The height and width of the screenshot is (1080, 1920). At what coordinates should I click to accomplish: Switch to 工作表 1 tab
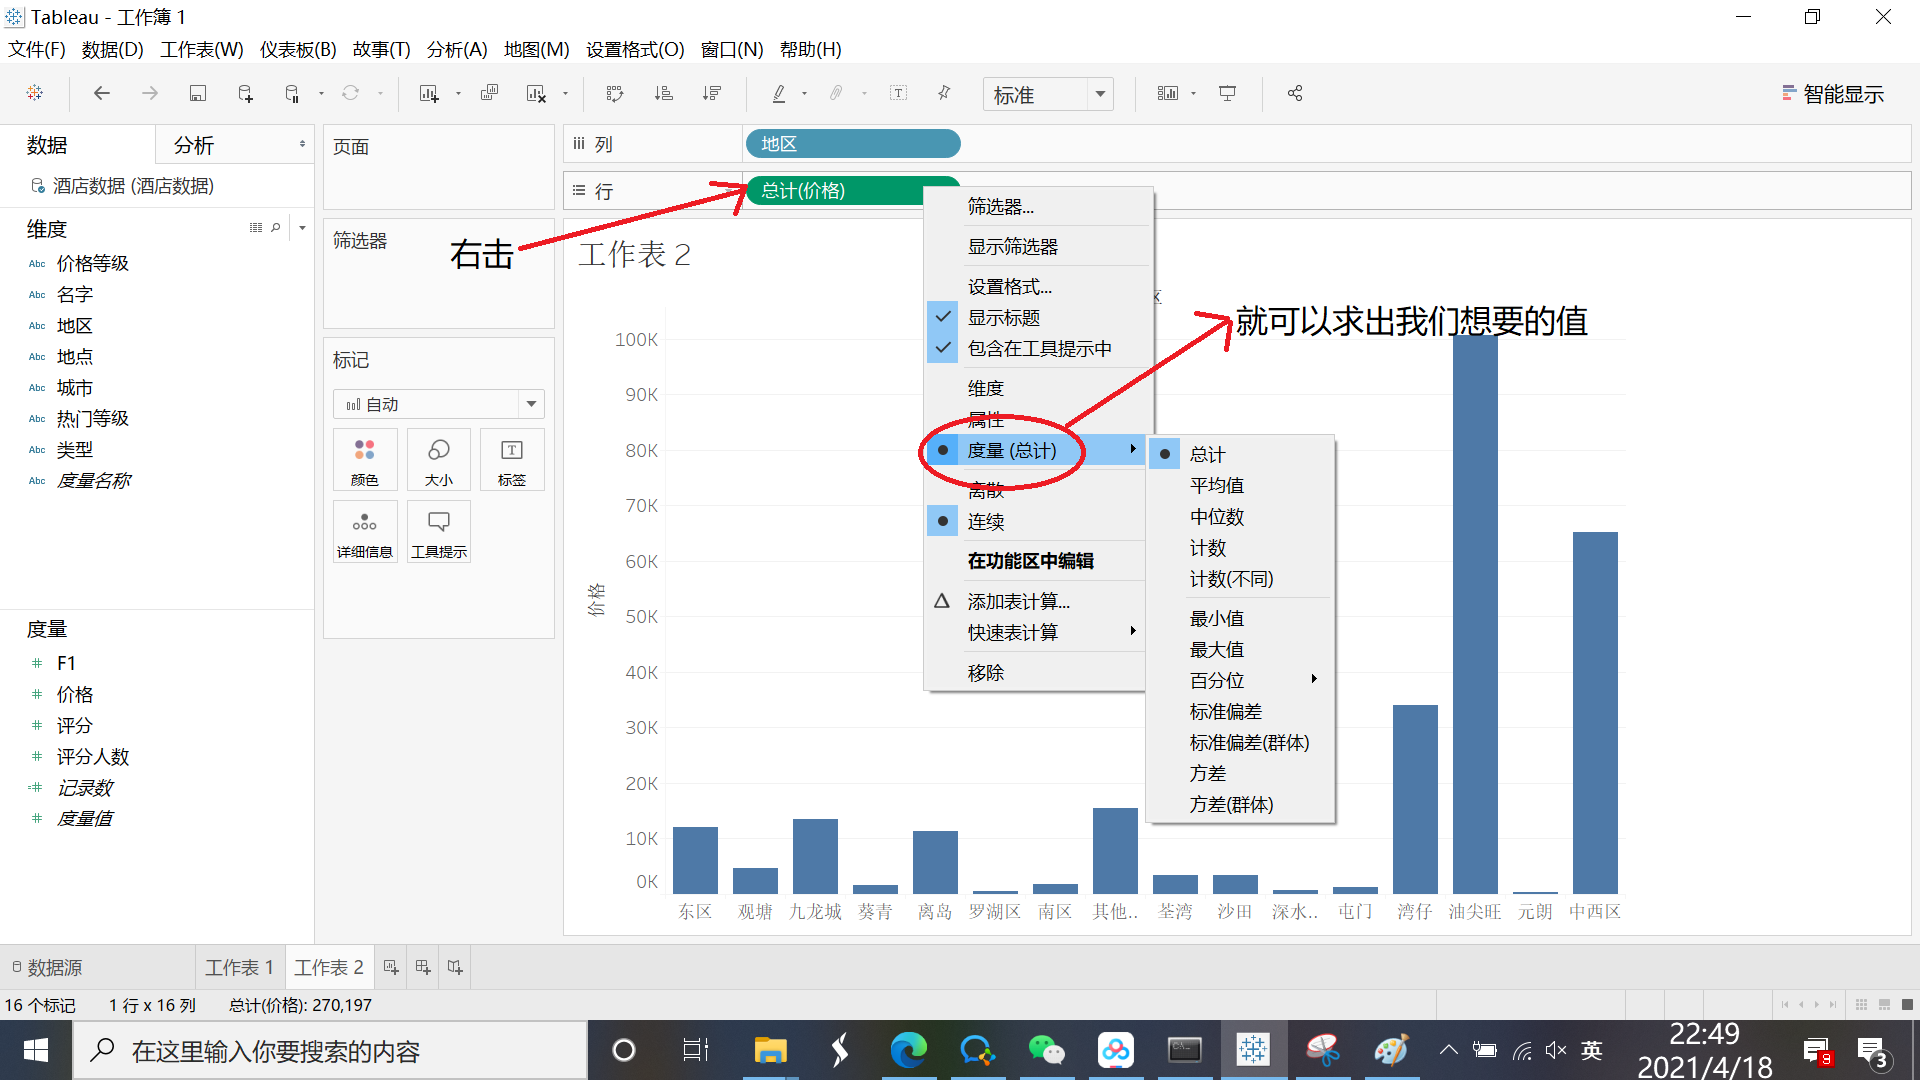pyautogui.click(x=239, y=967)
